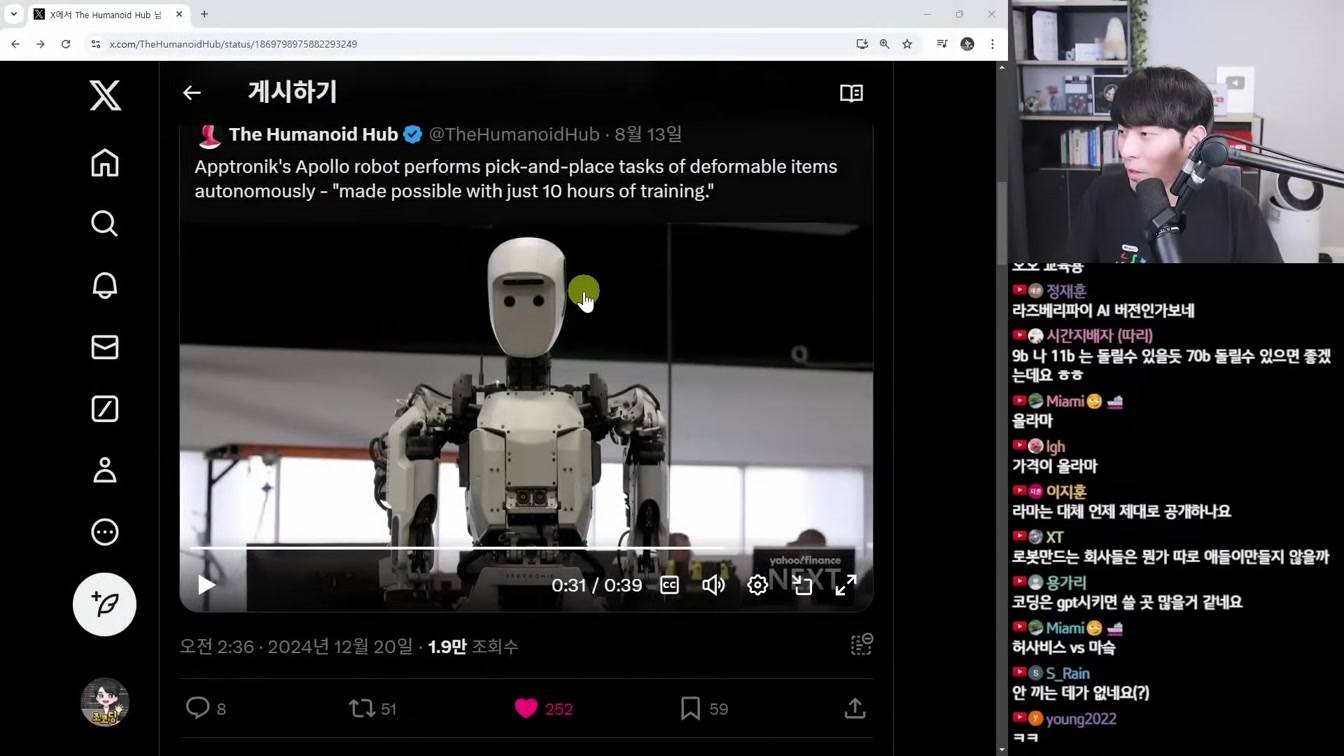
Task: Bookmark this page with star icon
Action: pyautogui.click(x=907, y=44)
